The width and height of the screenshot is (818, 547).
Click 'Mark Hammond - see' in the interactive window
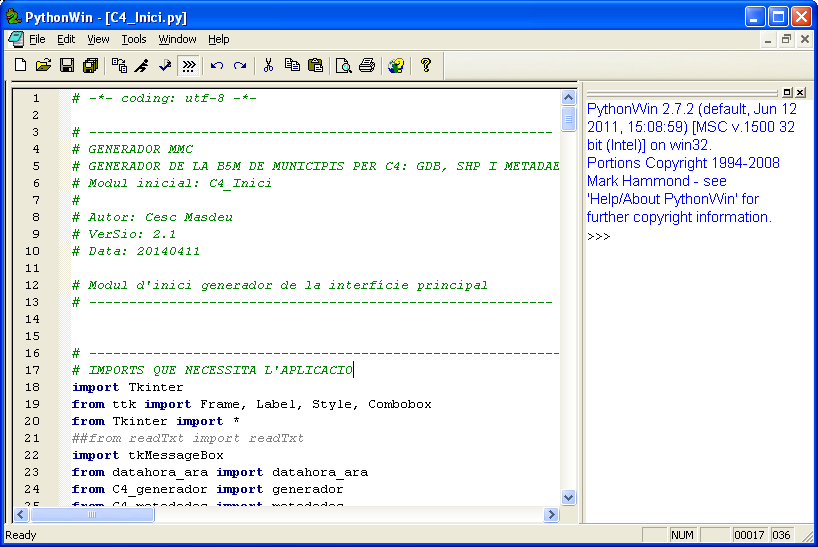[x=657, y=181]
